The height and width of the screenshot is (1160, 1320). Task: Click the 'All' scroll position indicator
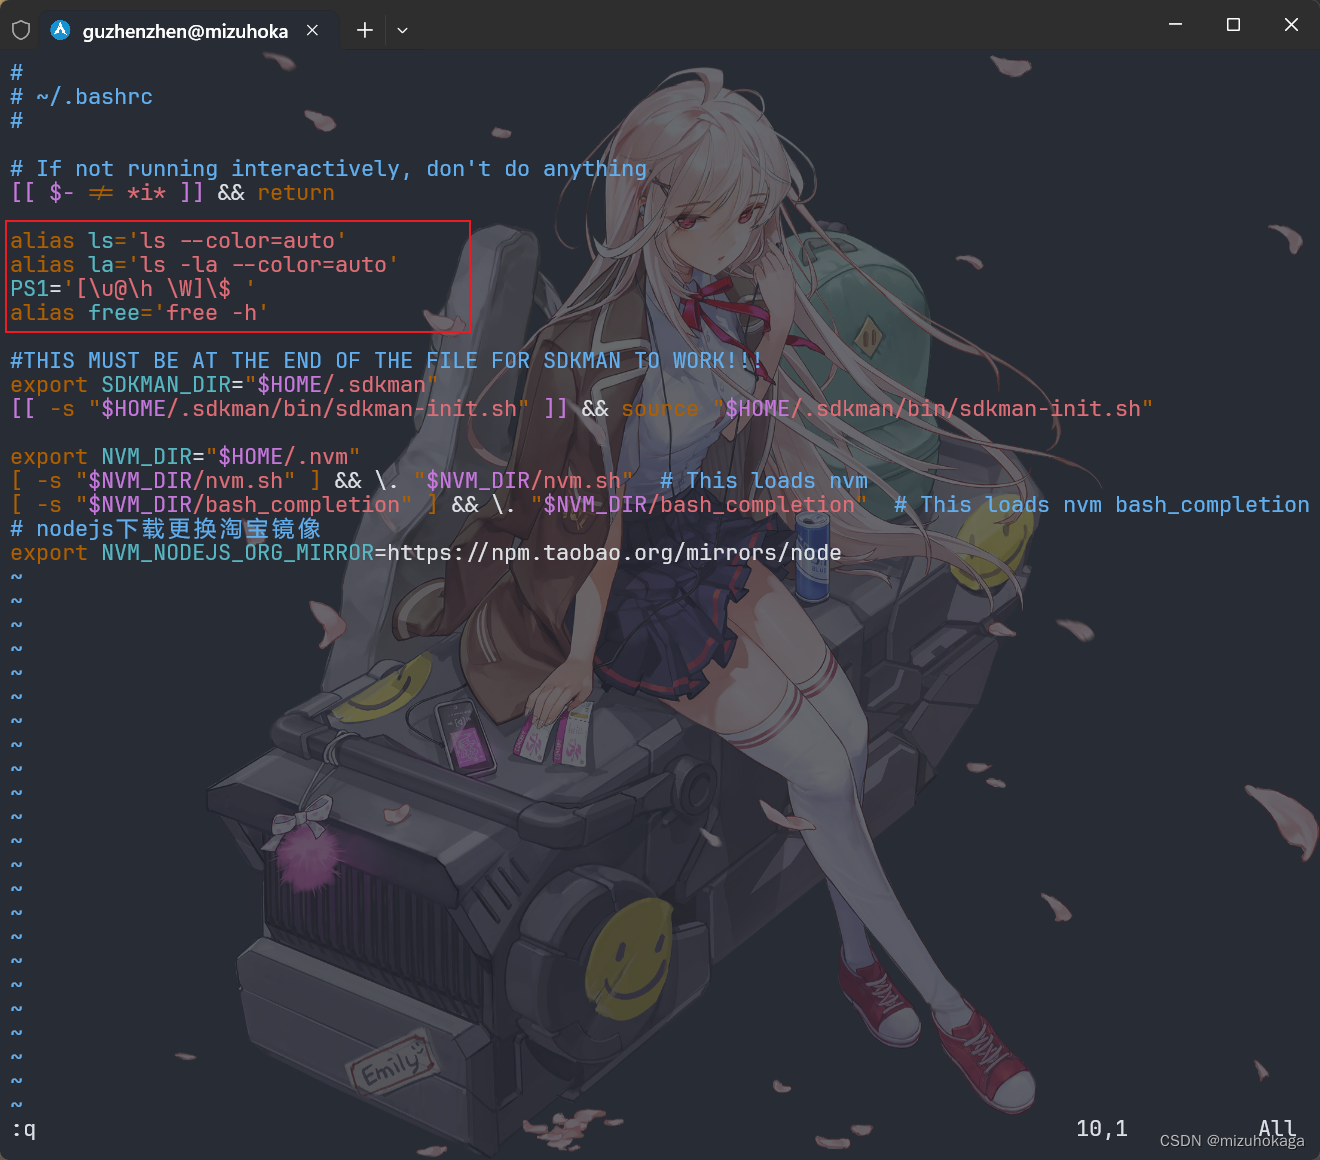1277,1128
